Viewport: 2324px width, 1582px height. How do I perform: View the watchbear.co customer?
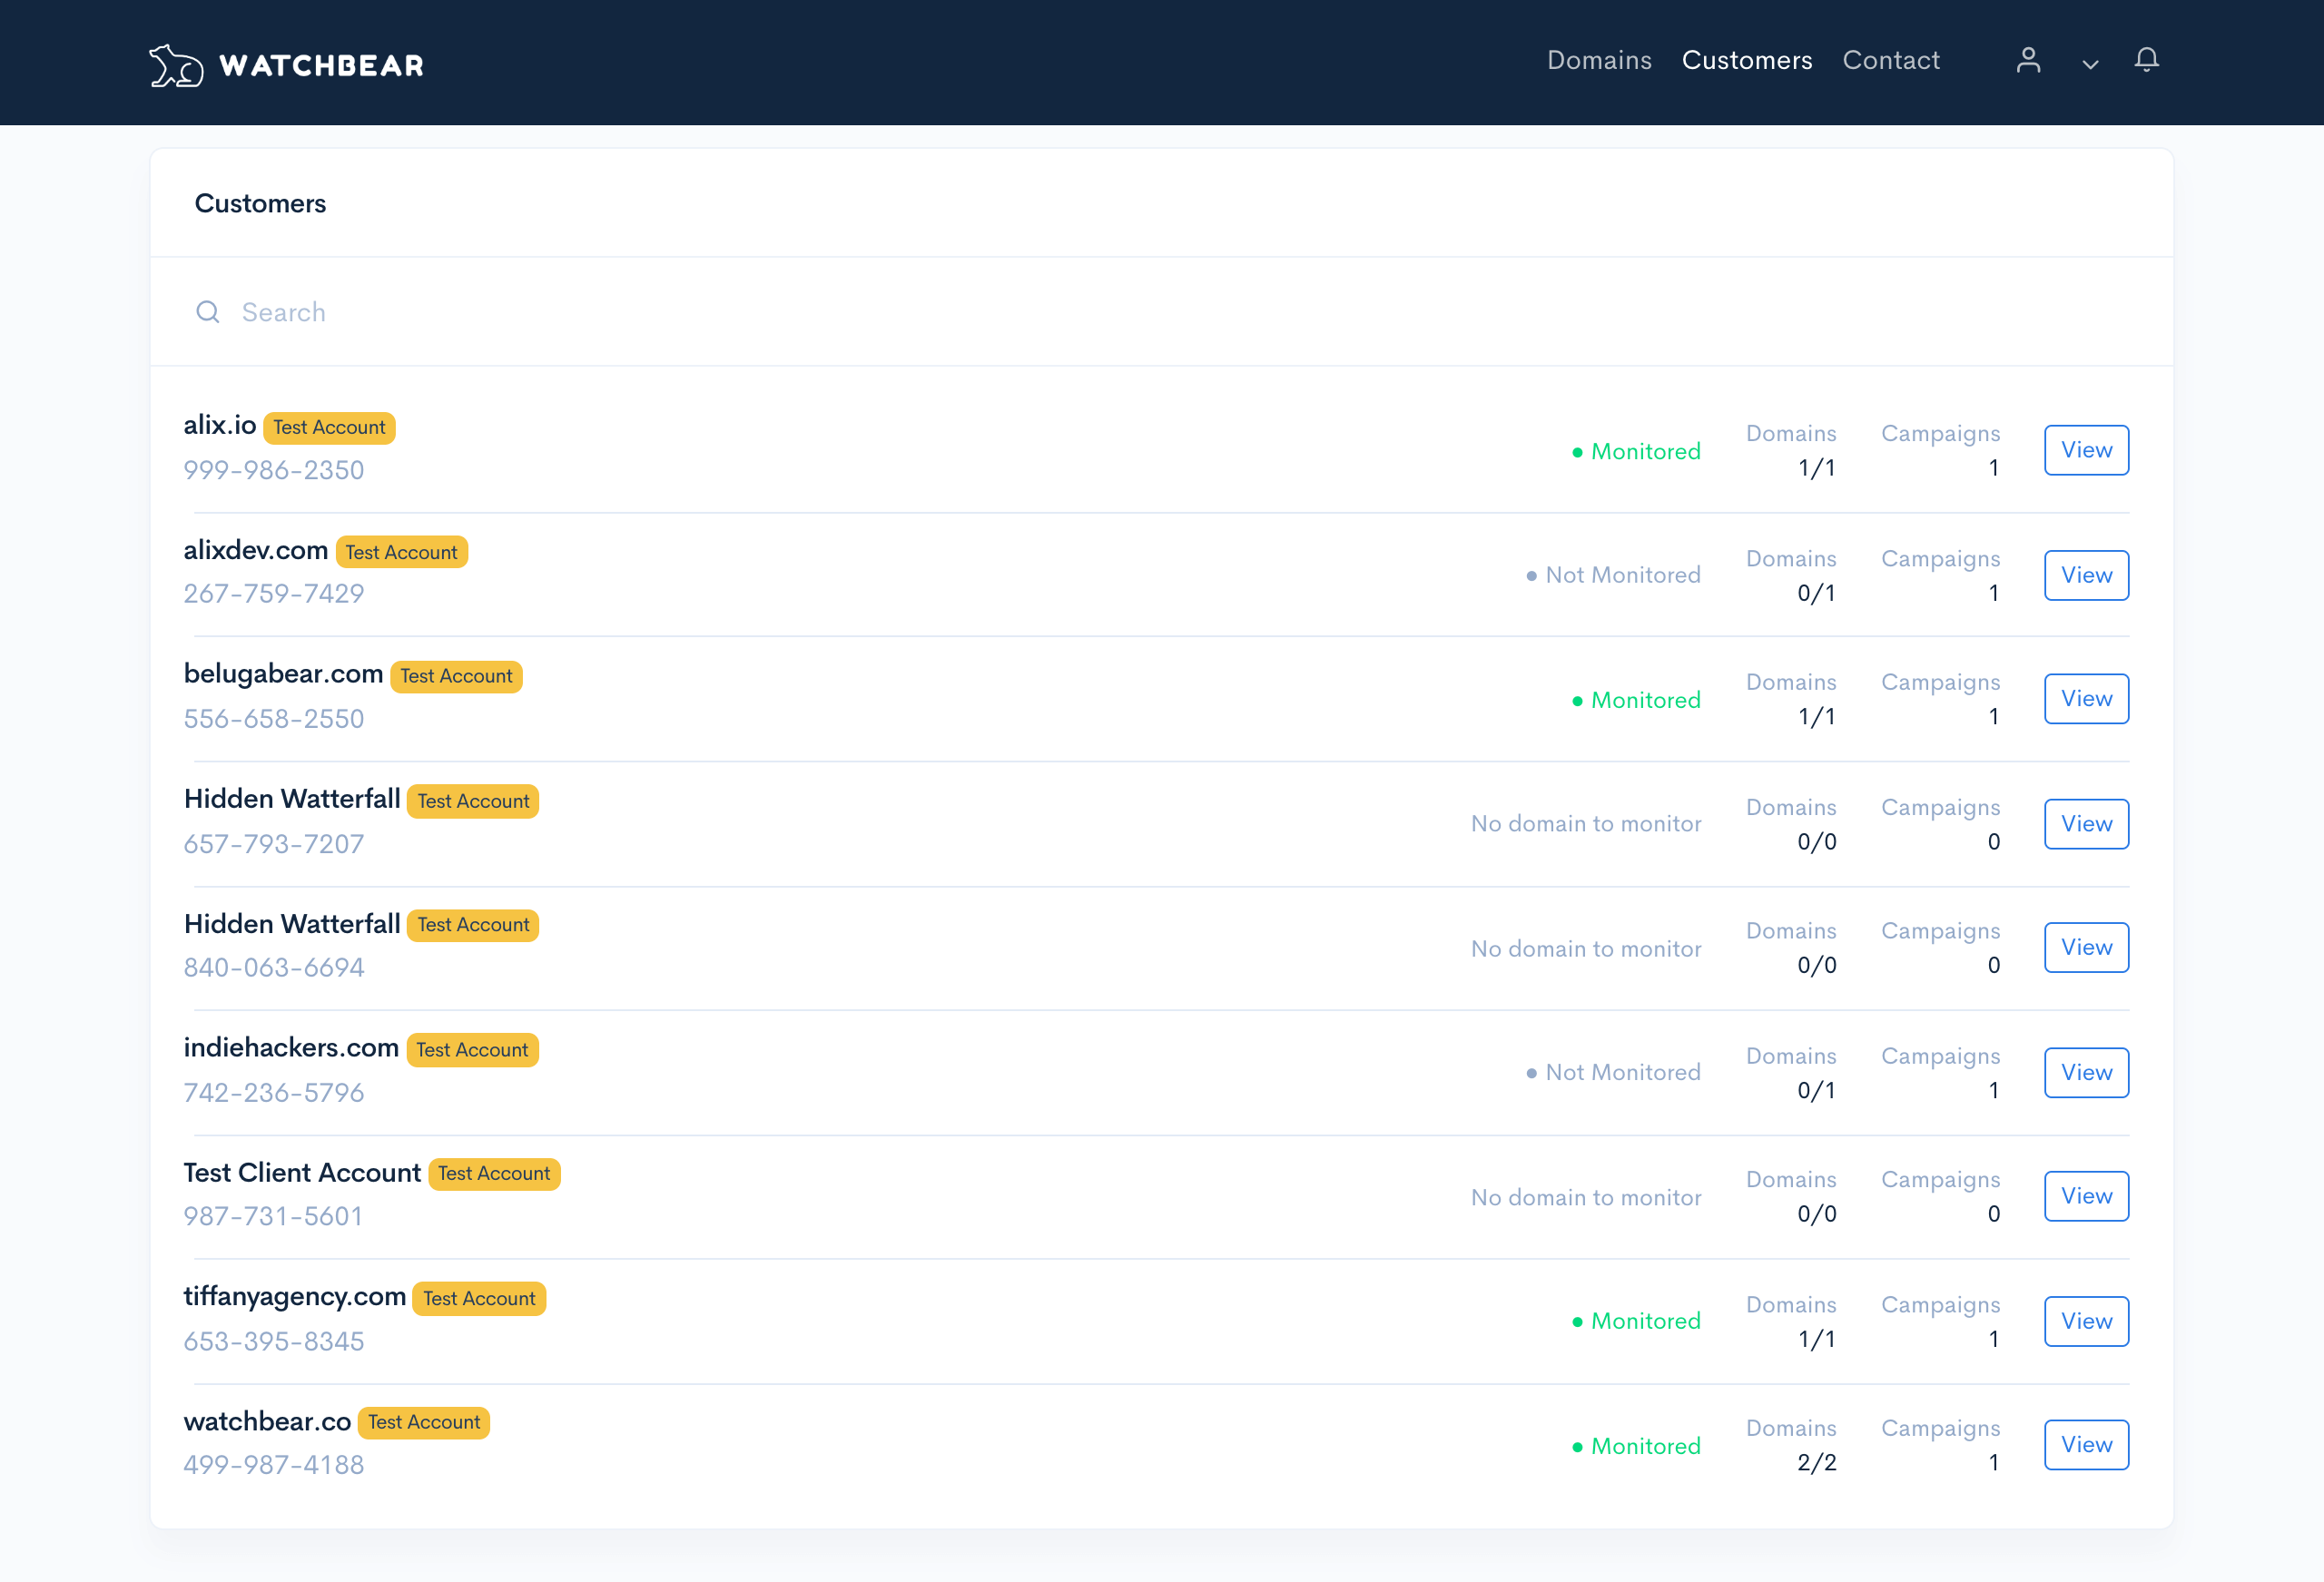pos(2086,1445)
